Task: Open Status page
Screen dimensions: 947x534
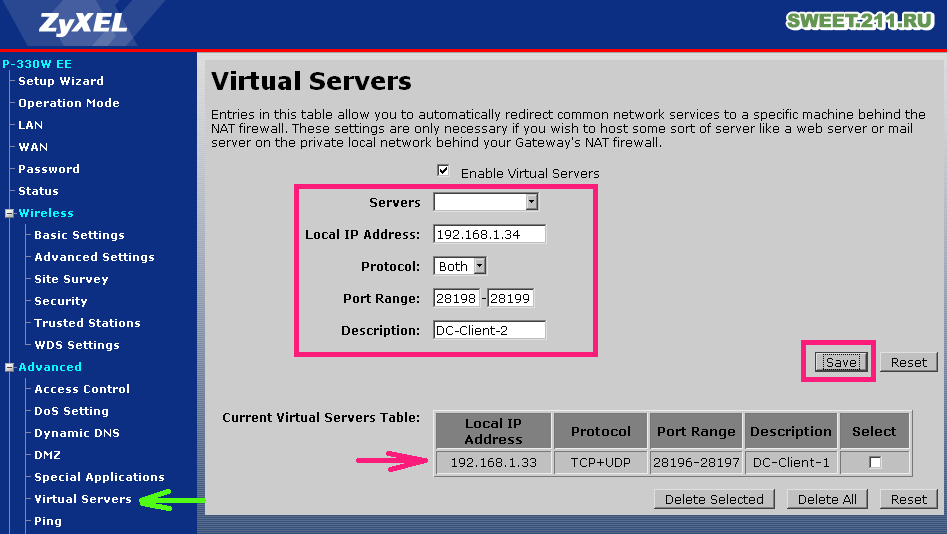Action: 38,191
